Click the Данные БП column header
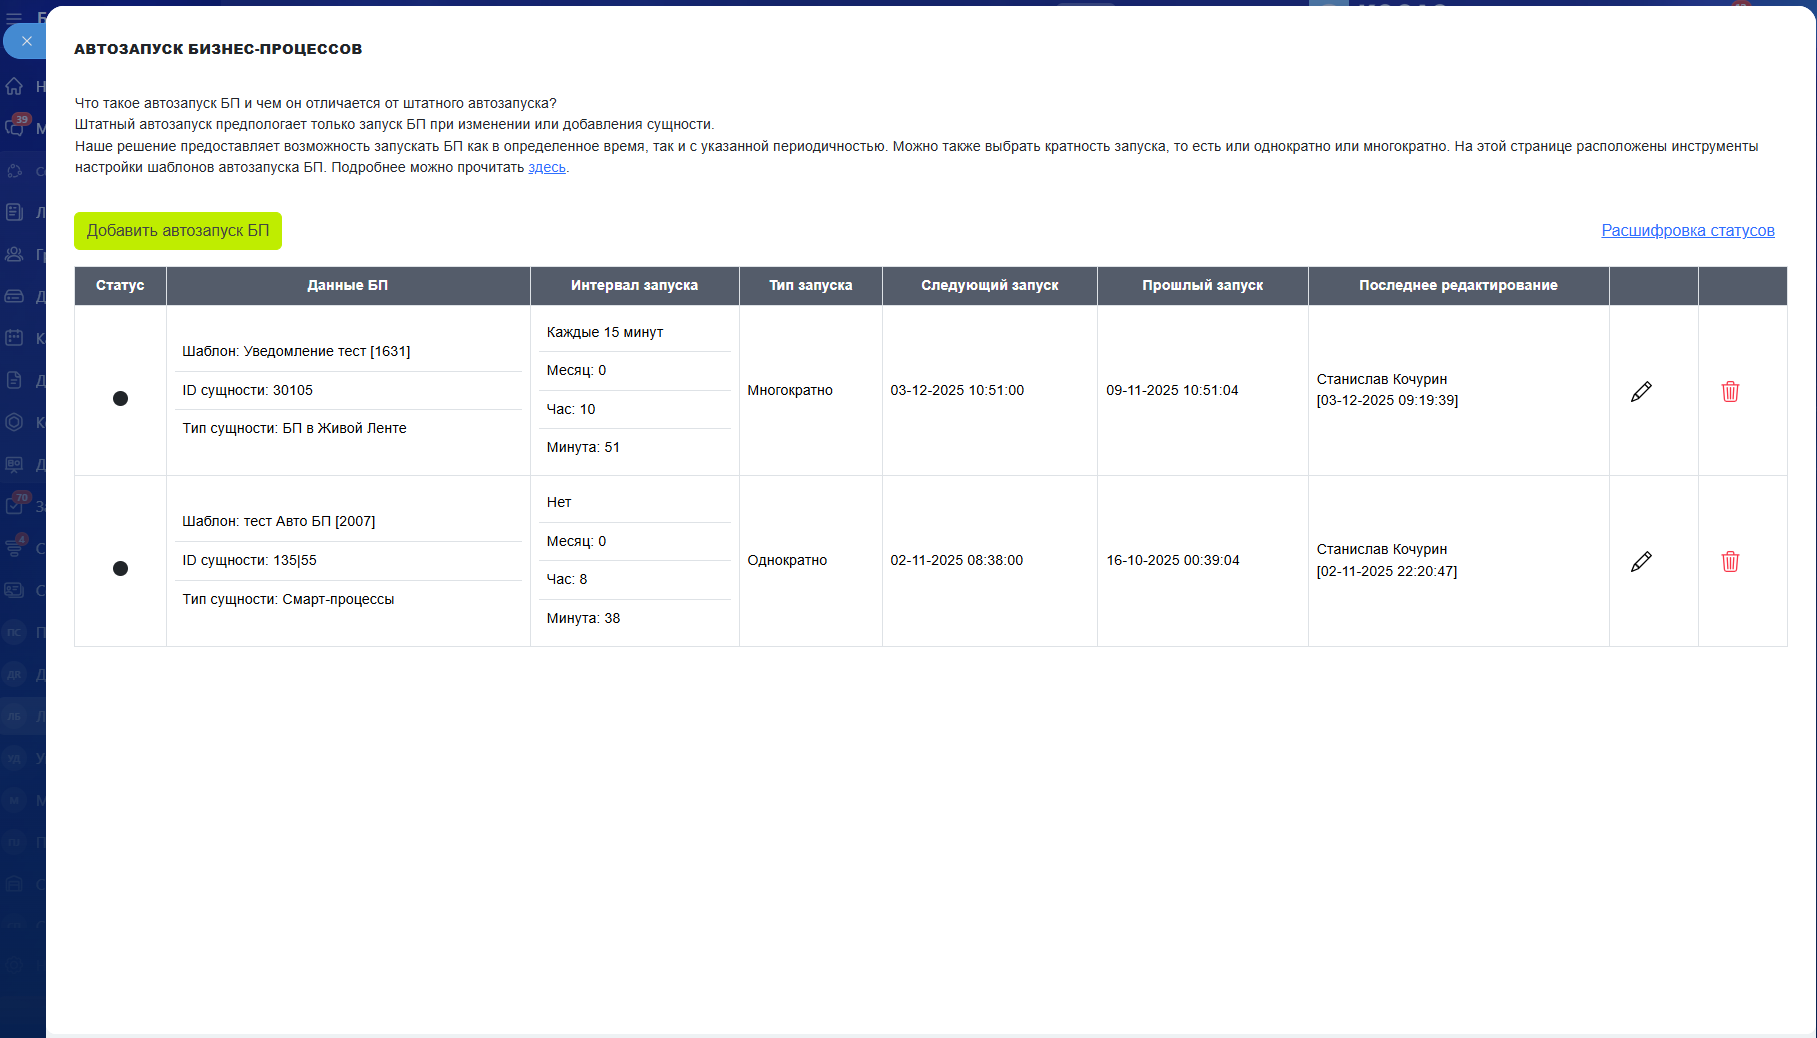 348,285
